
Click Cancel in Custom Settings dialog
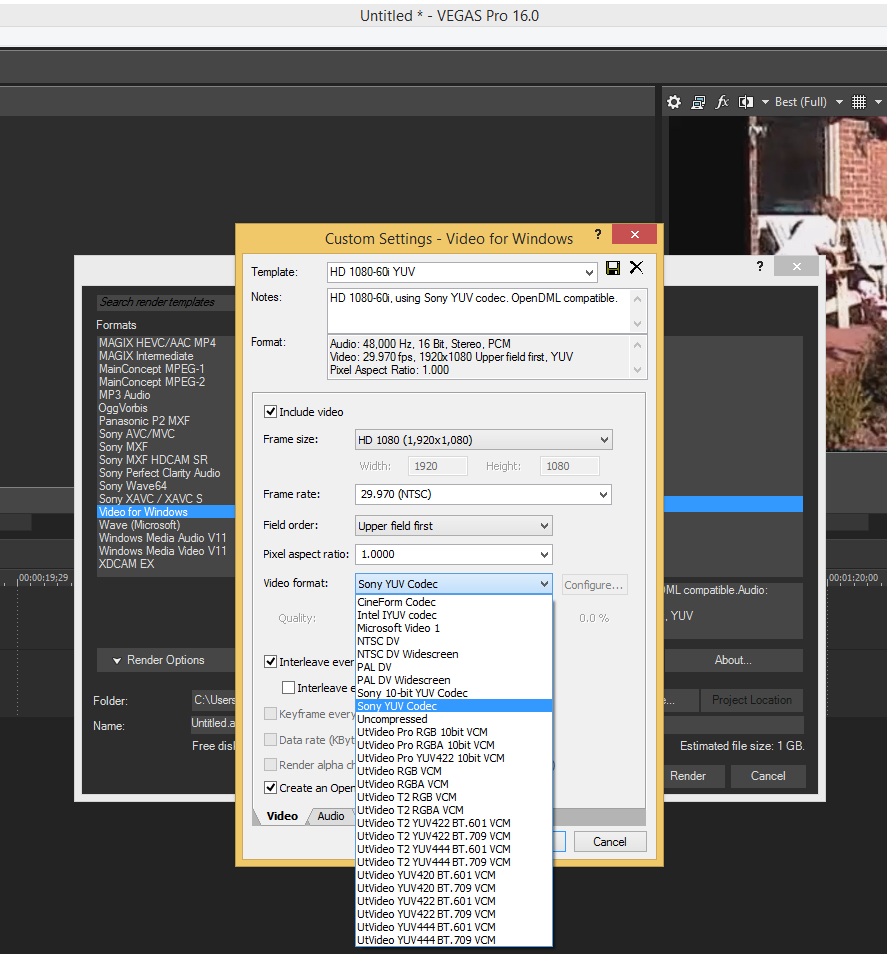tap(609, 842)
